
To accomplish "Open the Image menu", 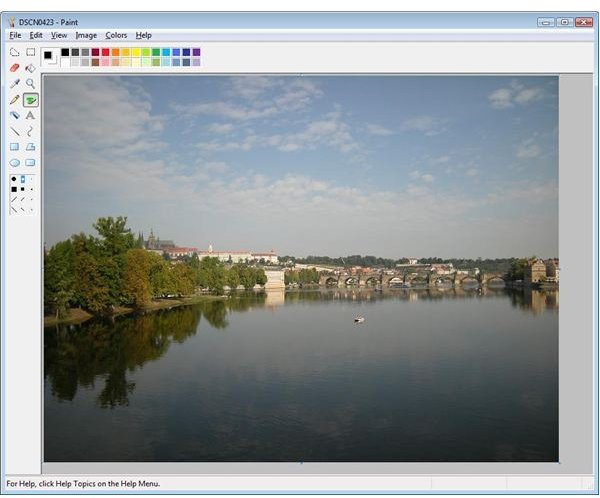I will (x=86, y=35).
